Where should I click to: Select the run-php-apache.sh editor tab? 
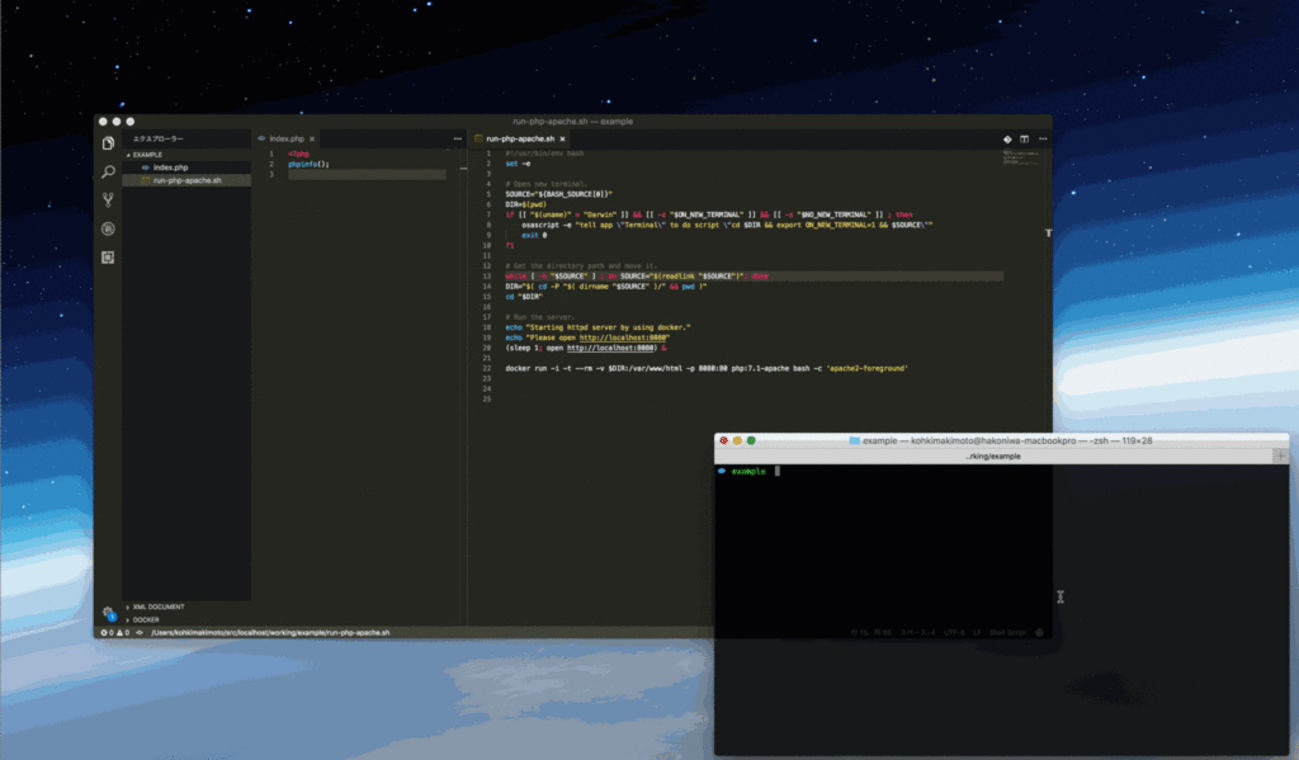[x=519, y=139]
